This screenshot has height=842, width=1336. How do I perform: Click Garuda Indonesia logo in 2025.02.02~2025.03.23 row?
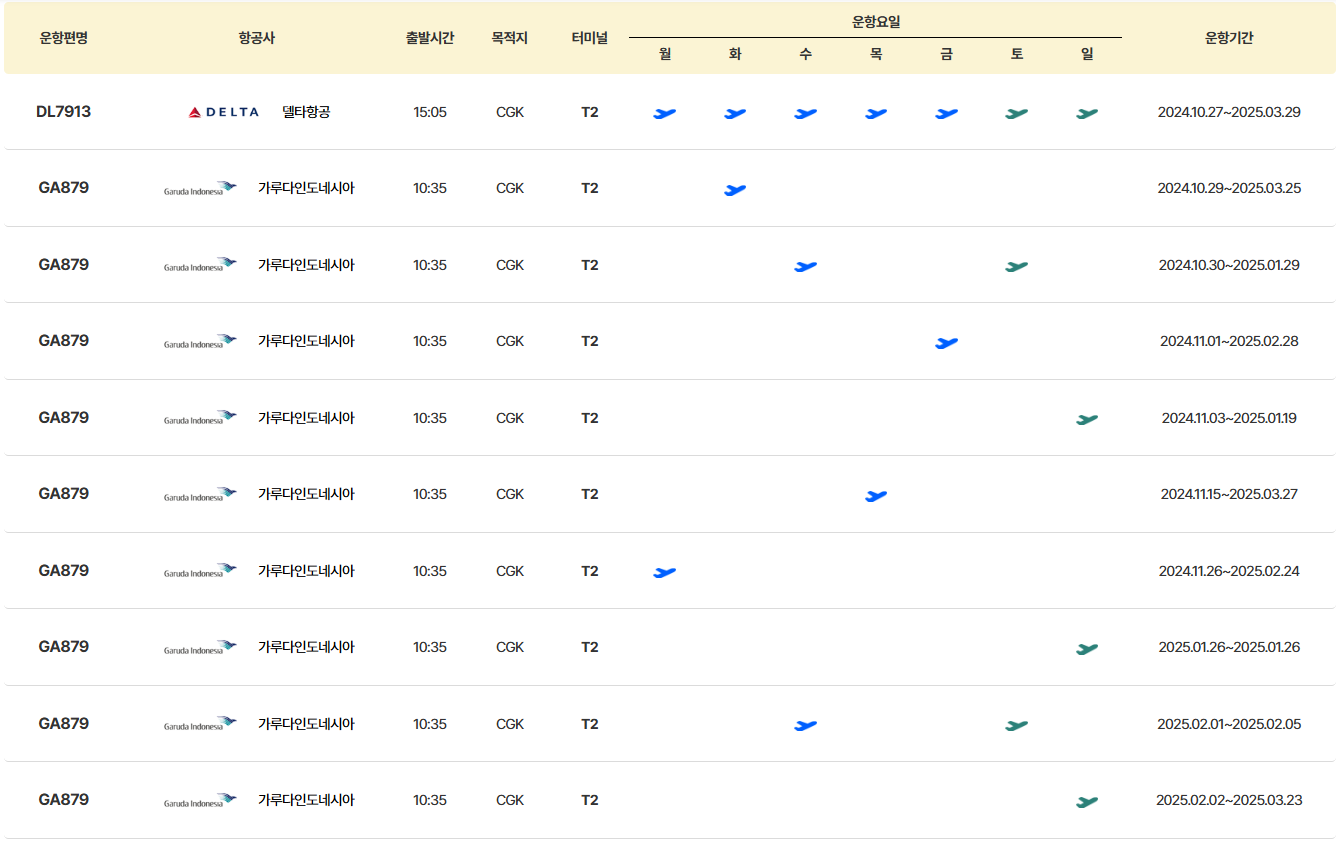[x=200, y=800]
